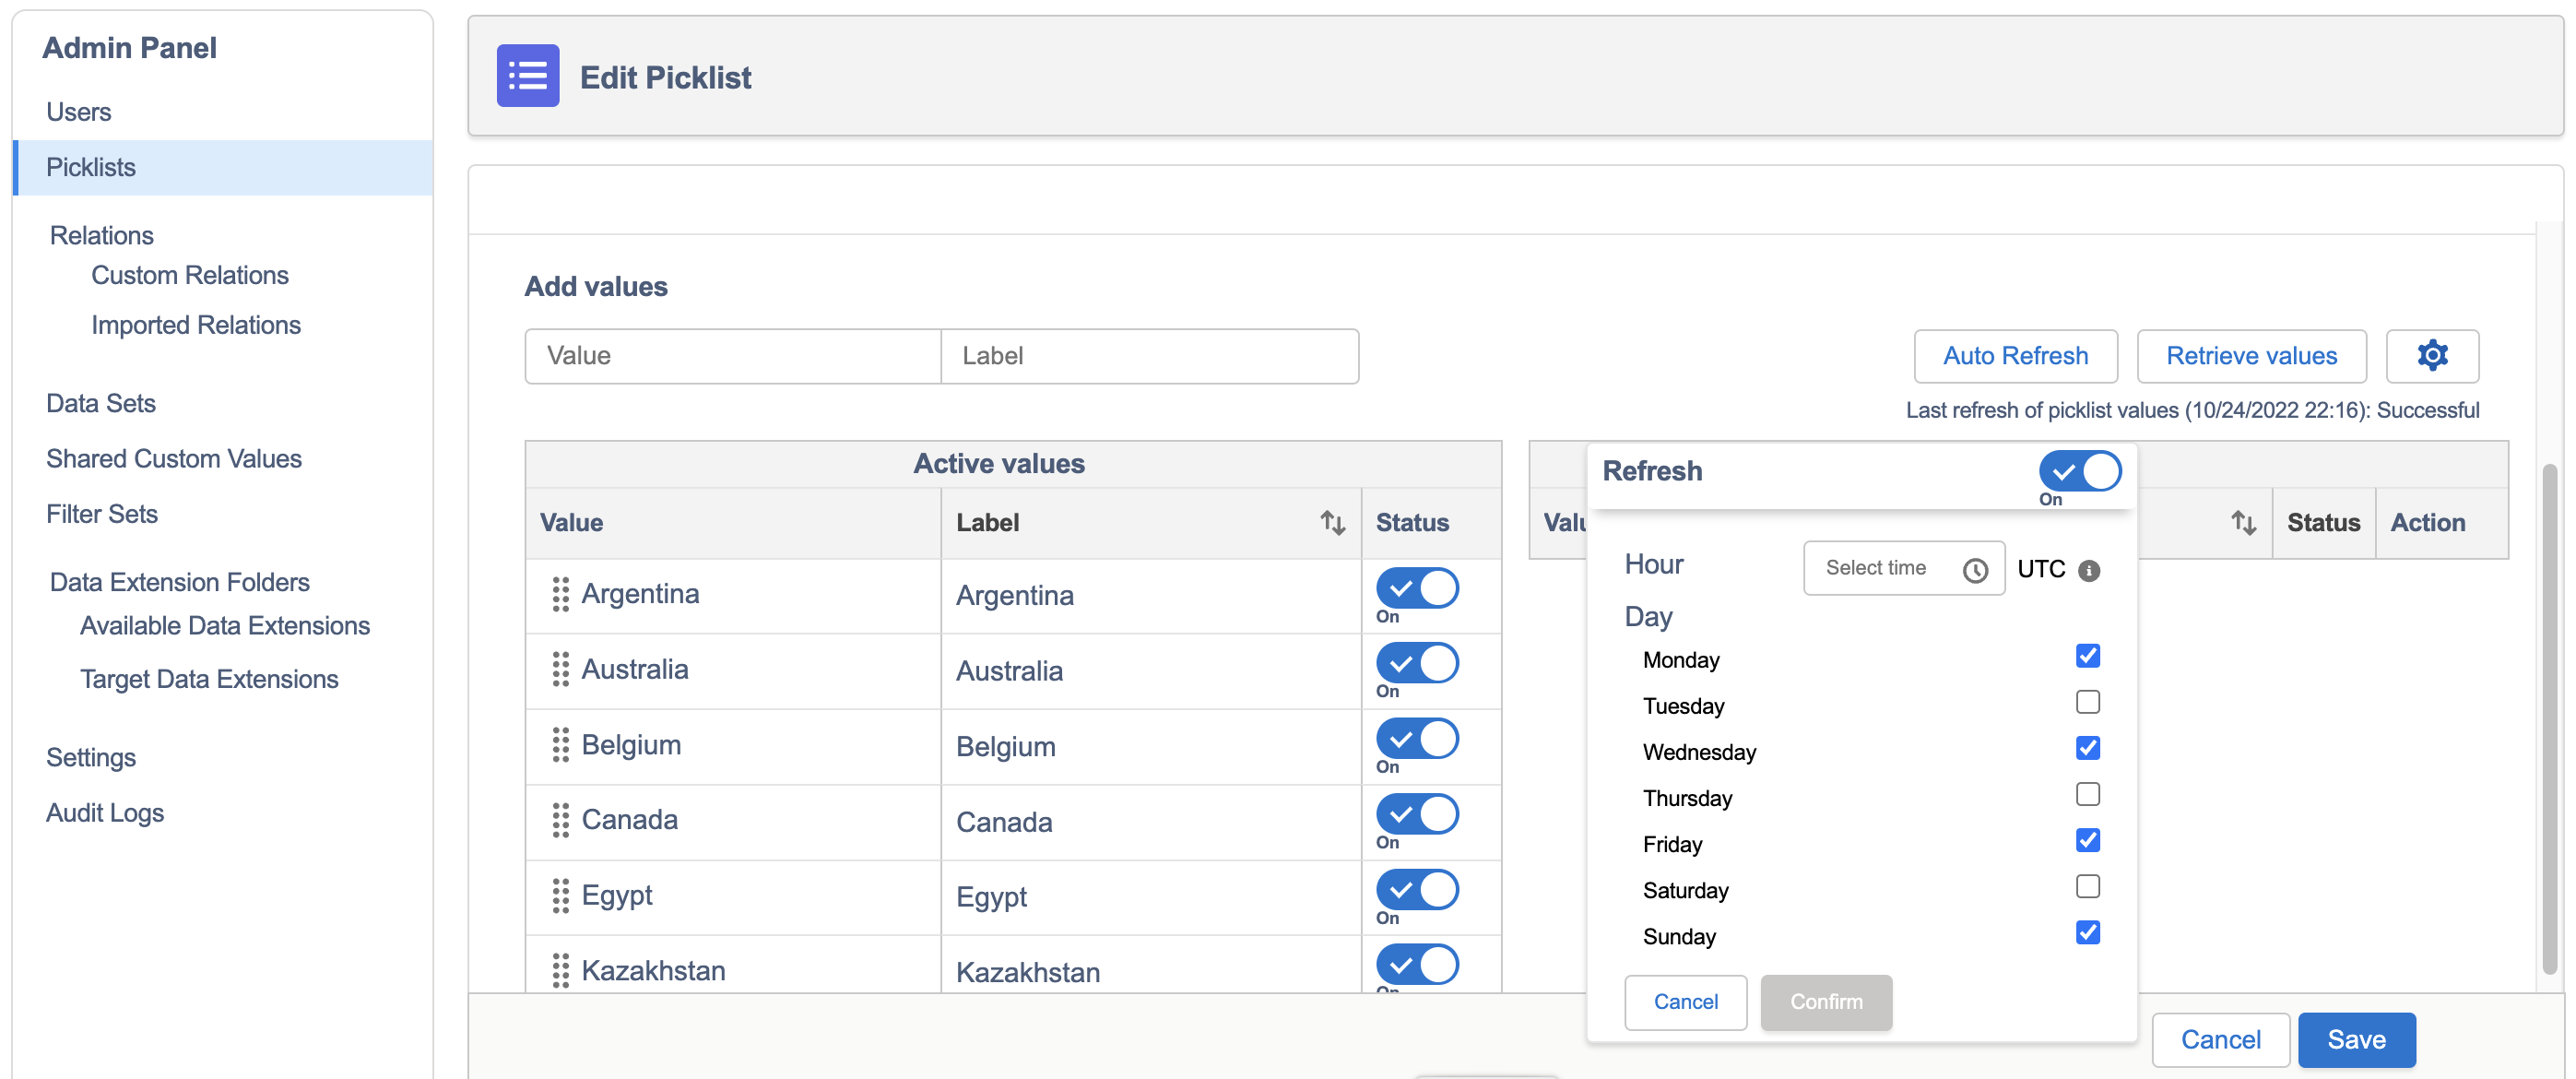This screenshot has height=1079, width=2576.
Task: Open the gear settings button
Action: 2432,356
